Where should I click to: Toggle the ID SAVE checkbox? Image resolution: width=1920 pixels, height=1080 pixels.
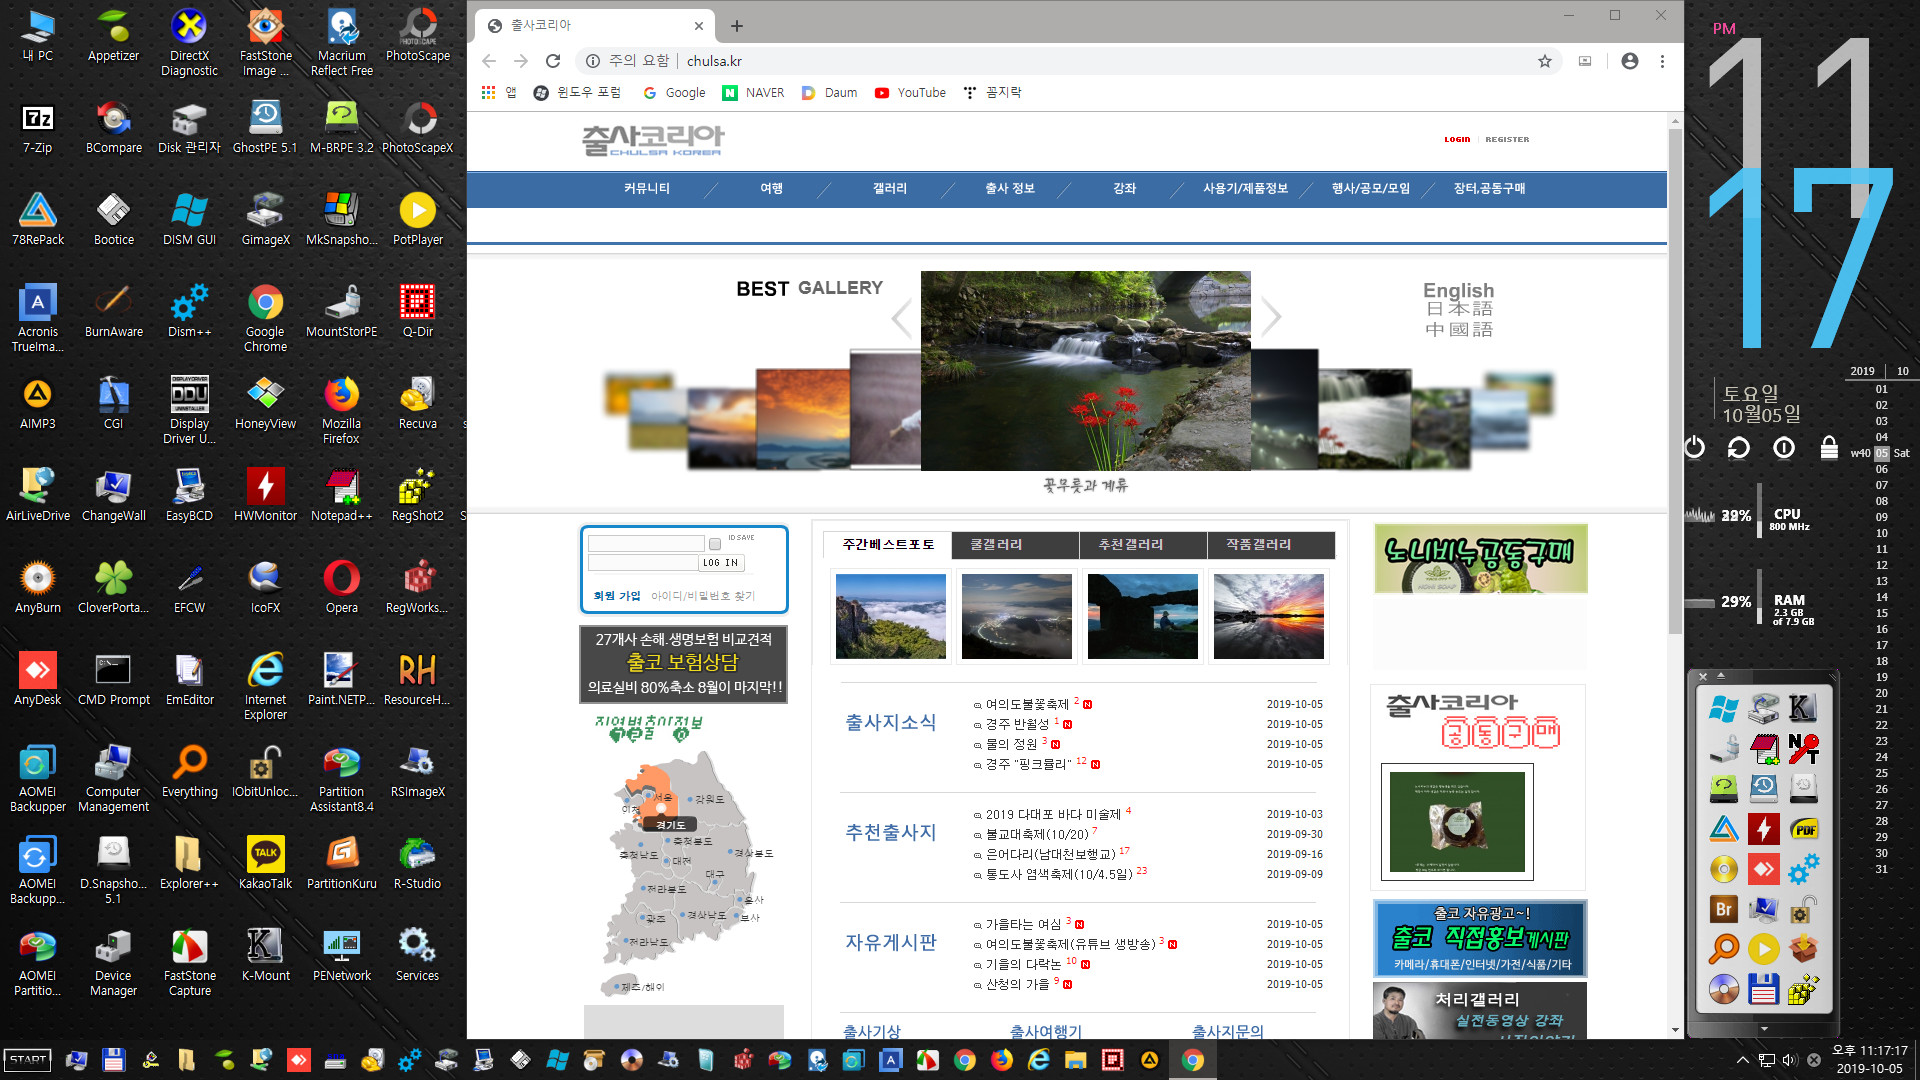(x=715, y=544)
